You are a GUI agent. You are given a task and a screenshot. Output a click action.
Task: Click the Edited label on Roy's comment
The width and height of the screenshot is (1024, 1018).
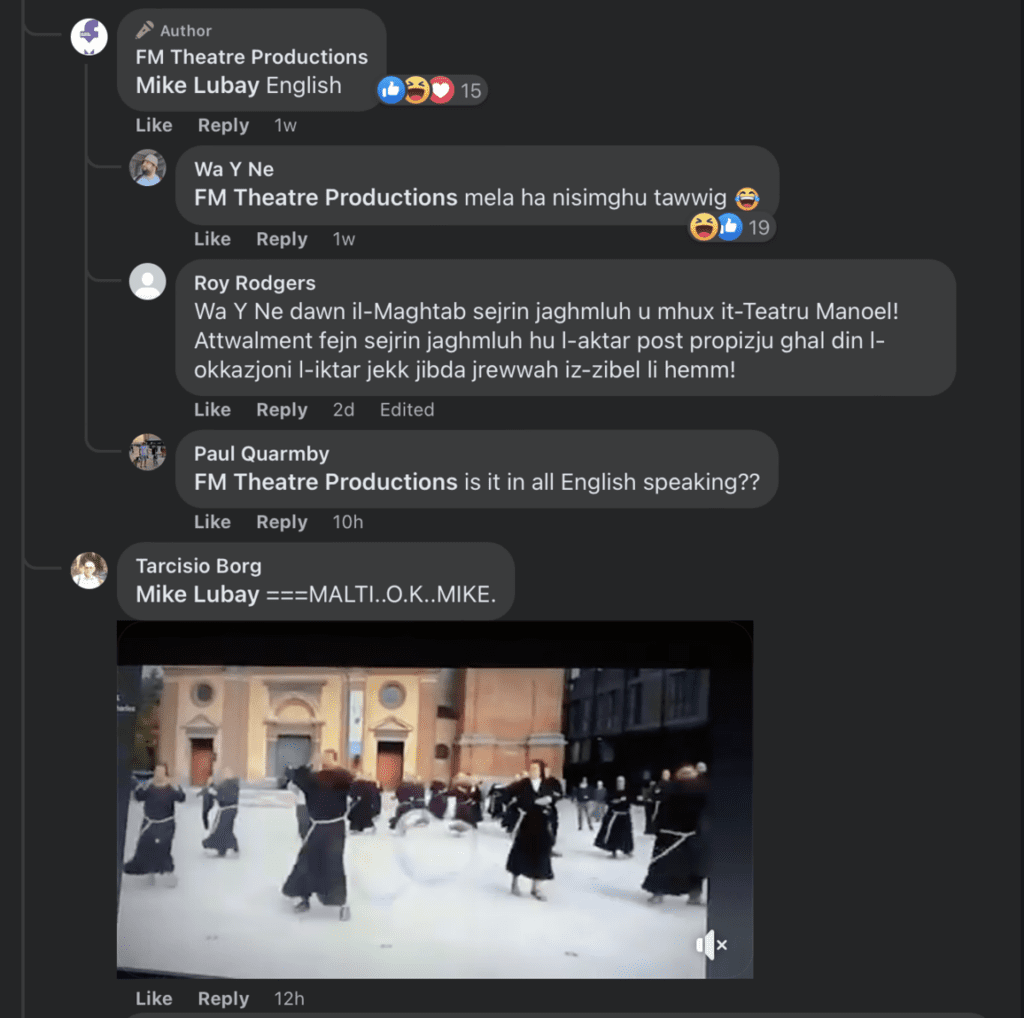coord(406,410)
